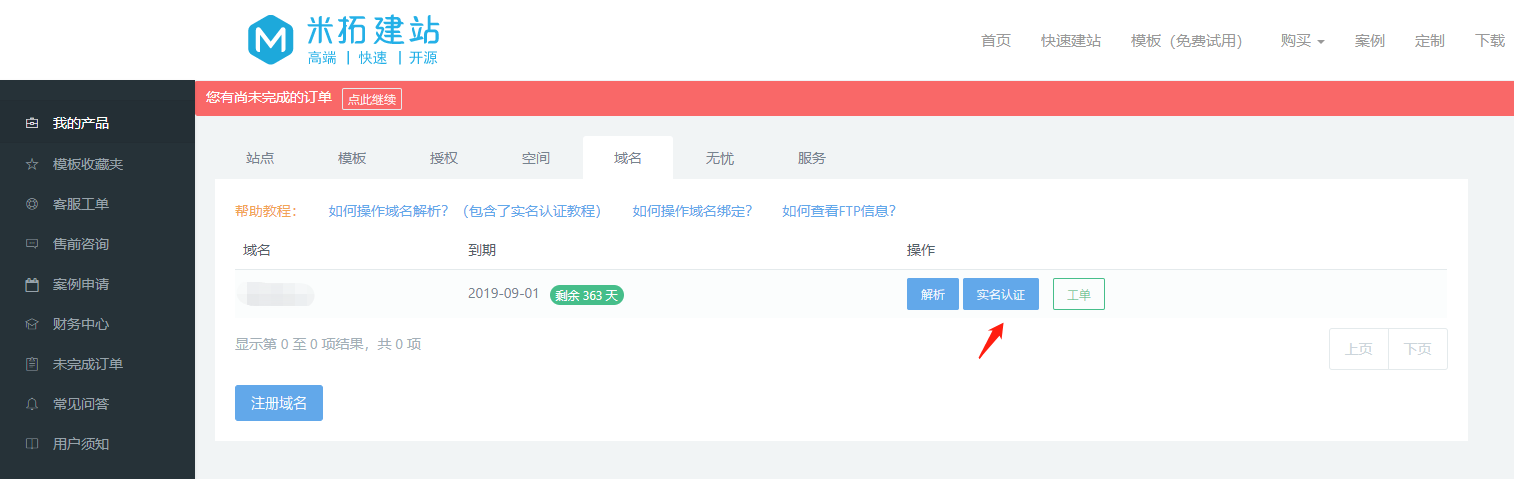Click the star icon beside 模板收藏夹
1514x479 pixels.
tap(32, 164)
